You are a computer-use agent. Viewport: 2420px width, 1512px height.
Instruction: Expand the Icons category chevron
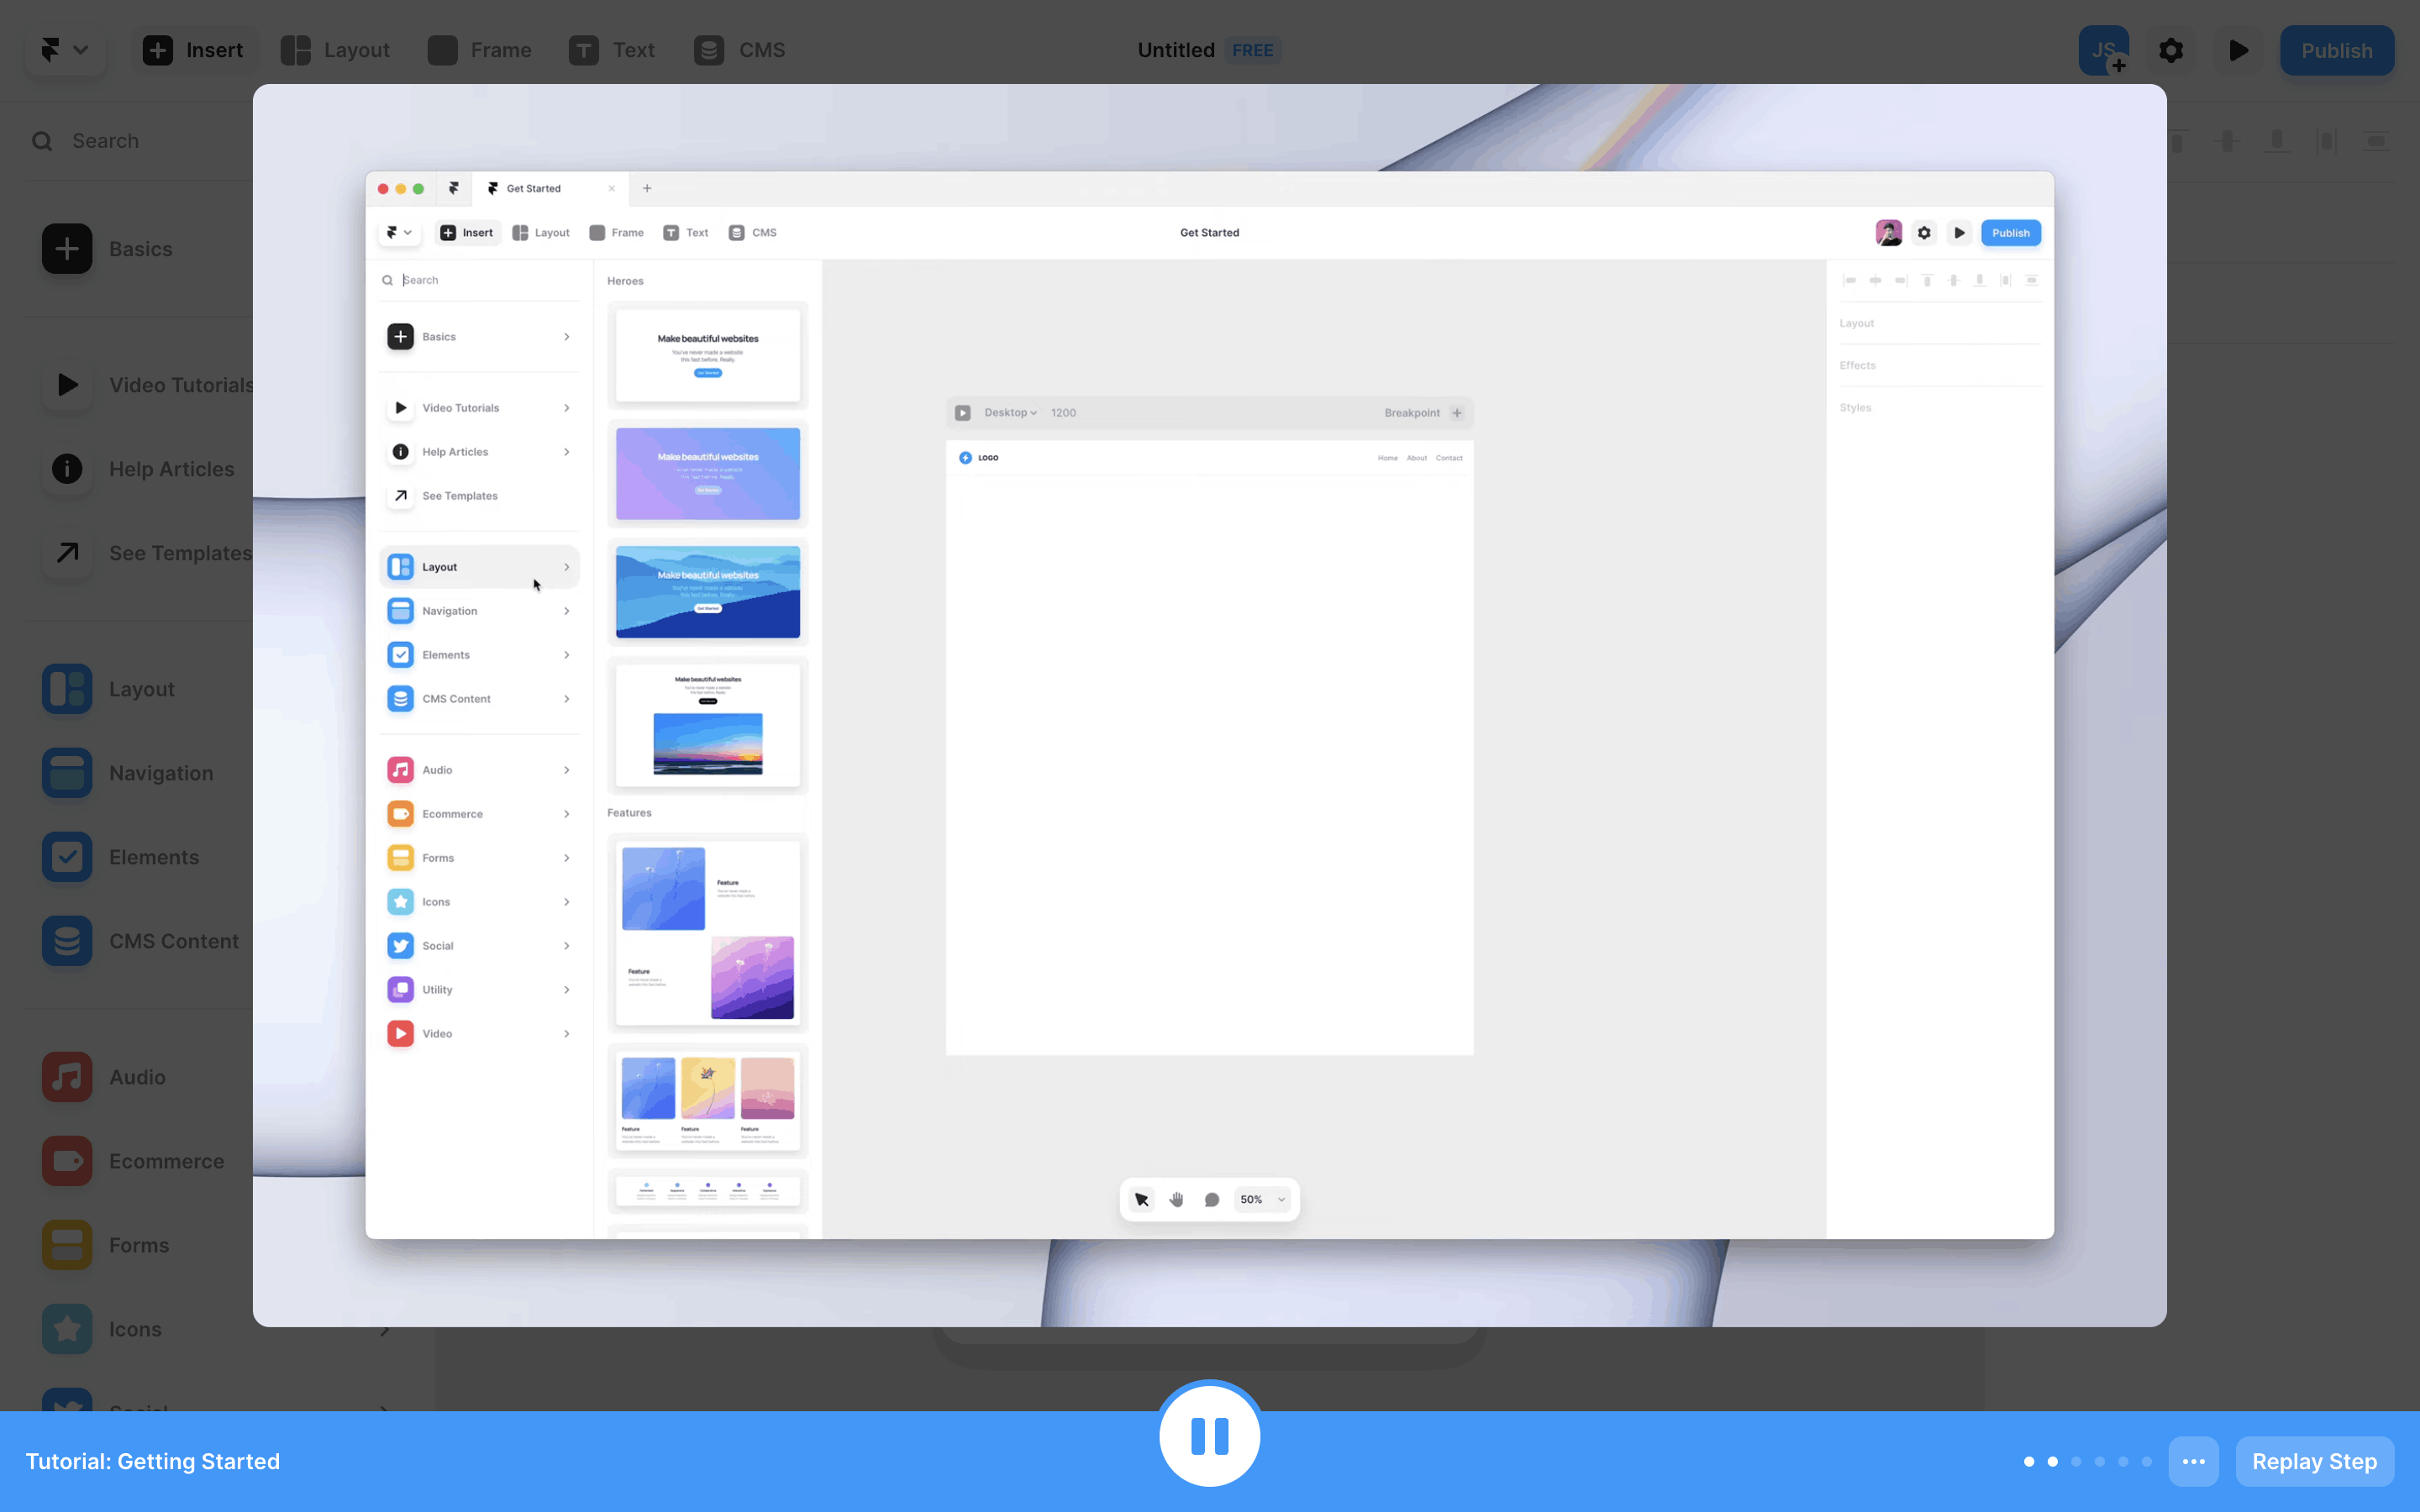pos(384,1330)
